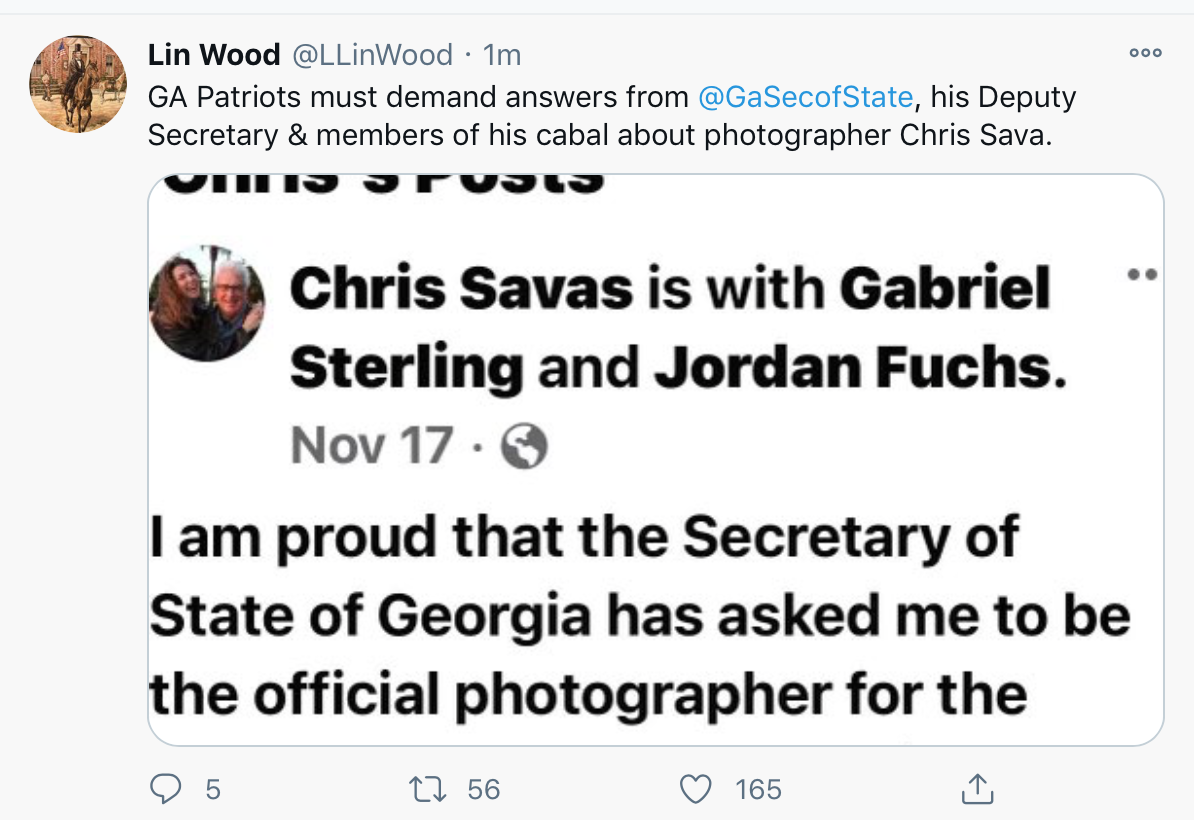Like the tweet with the heart icon
Viewport: 1194px width, 820px height.
coord(695,790)
